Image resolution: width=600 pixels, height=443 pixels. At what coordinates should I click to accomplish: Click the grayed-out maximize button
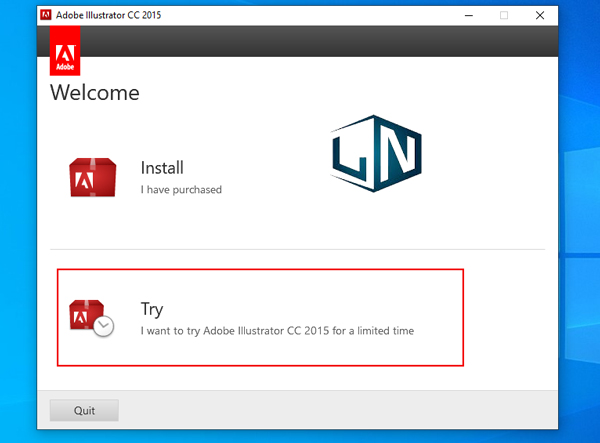504,15
